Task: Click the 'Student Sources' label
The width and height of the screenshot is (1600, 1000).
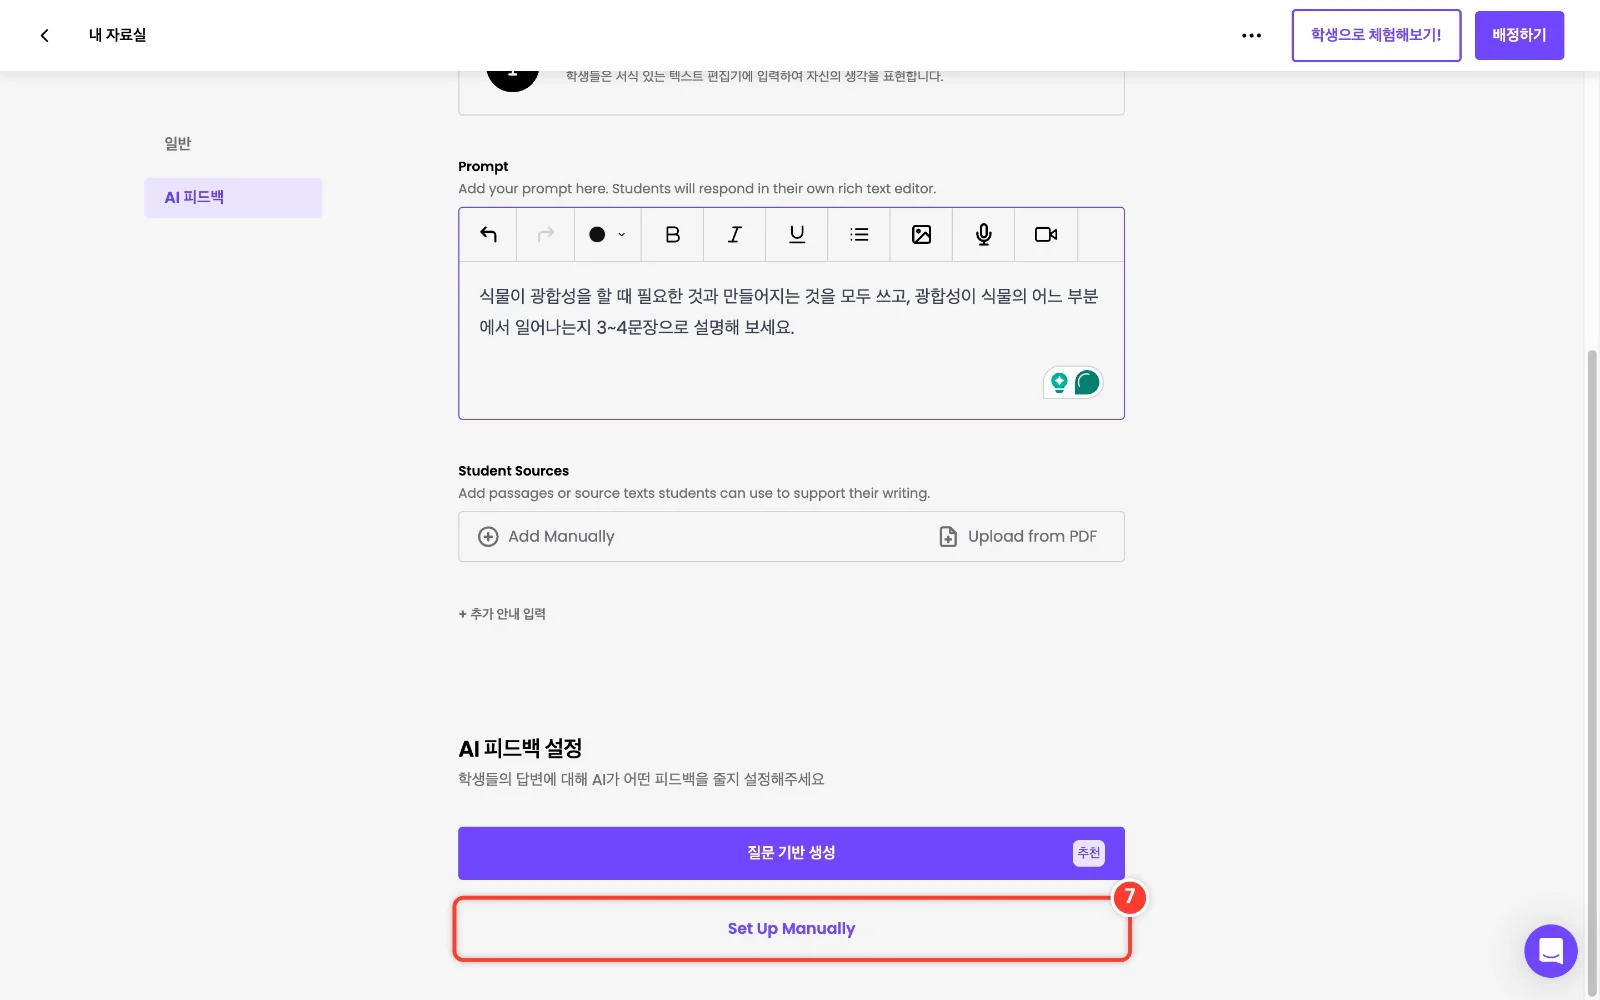Action: (513, 471)
